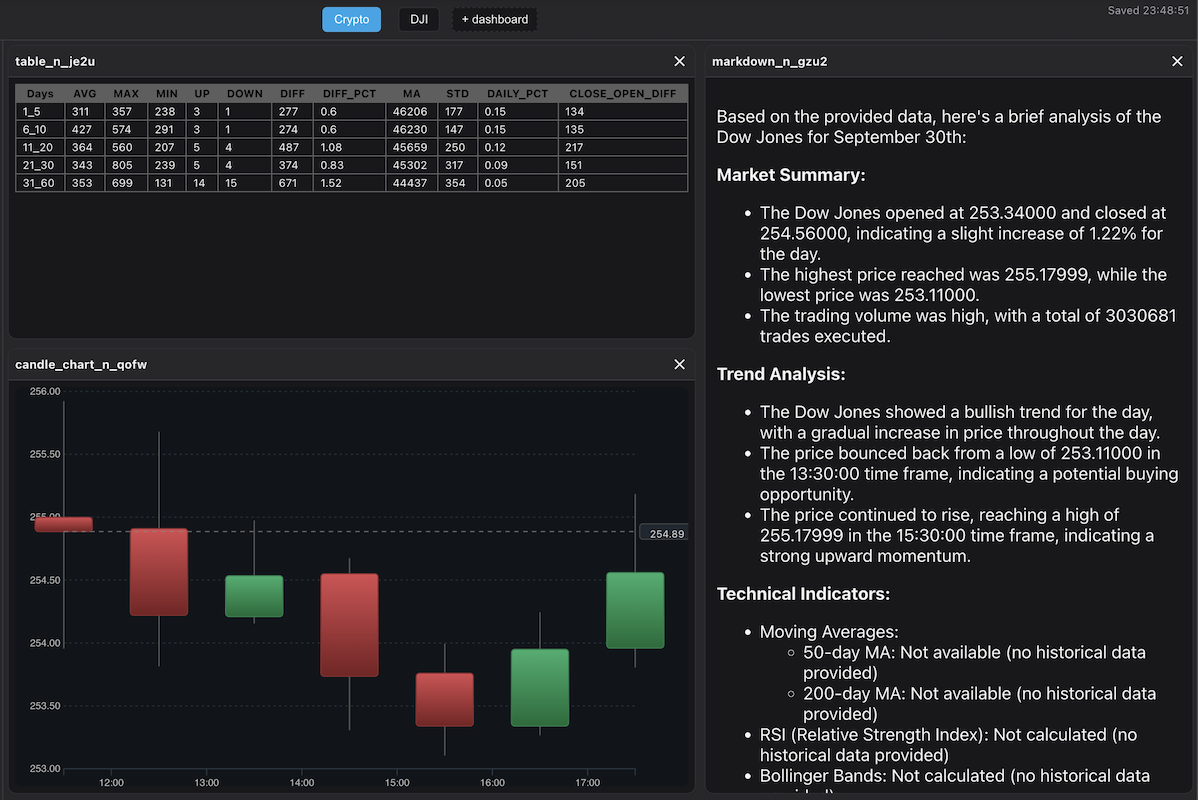Switch to the Crypto dashboard tab
Screen dimensions: 1198x800
point(351,19)
